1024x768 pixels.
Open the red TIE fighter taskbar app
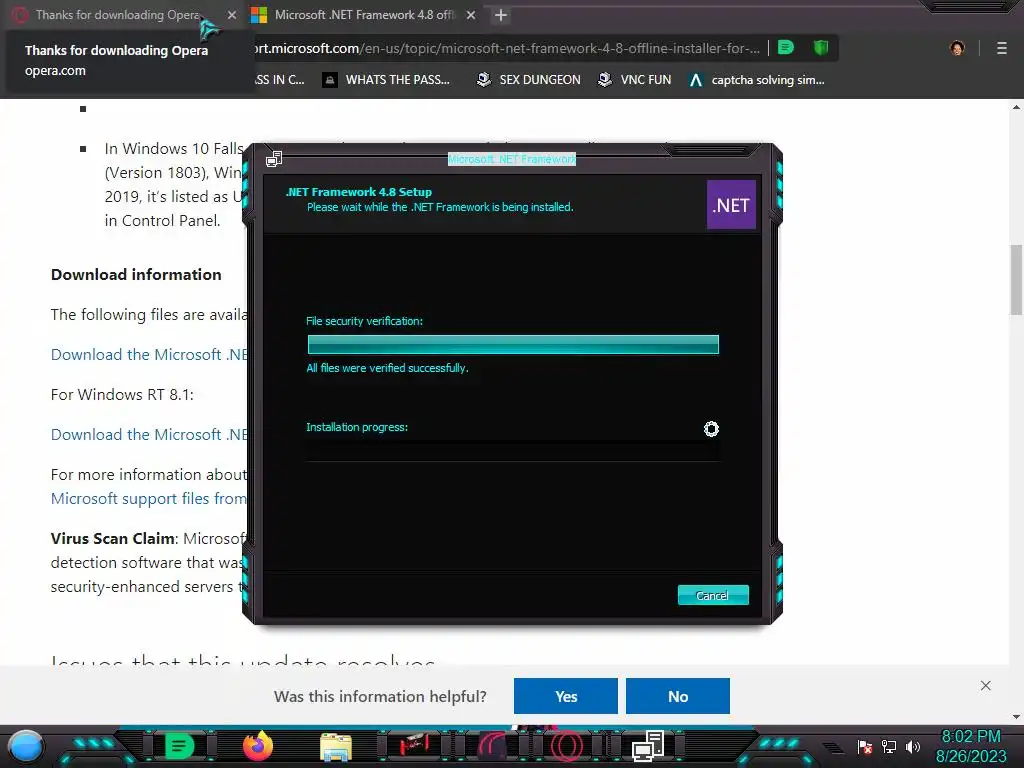click(414, 746)
